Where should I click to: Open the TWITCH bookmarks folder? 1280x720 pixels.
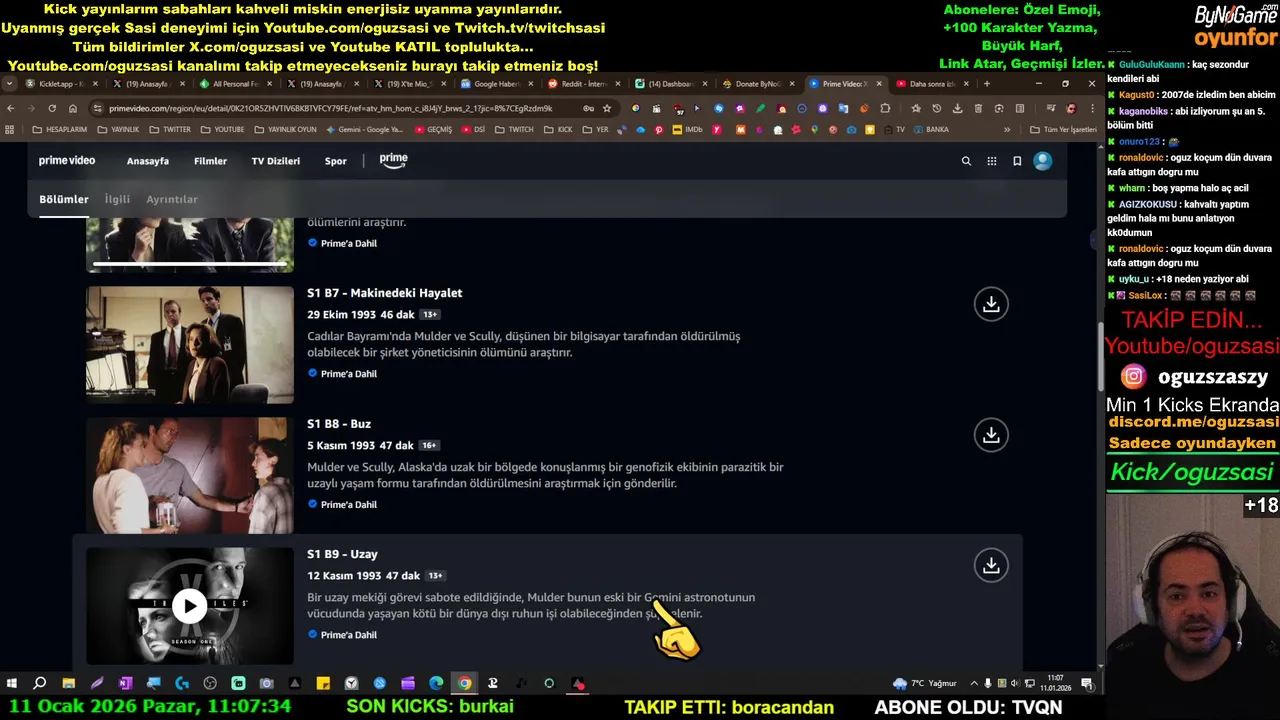coord(514,129)
